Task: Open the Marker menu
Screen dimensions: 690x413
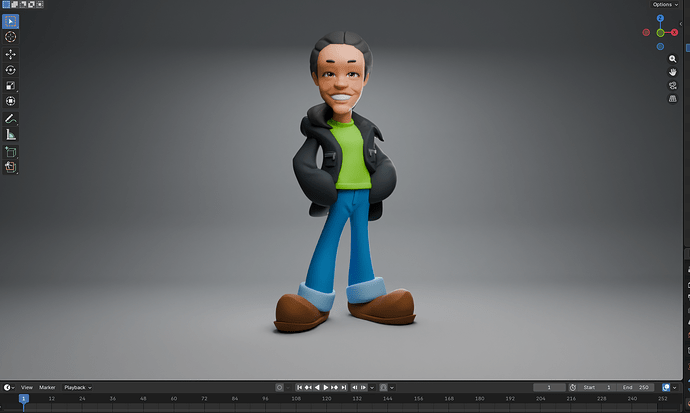Action: (x=47, y=387)
